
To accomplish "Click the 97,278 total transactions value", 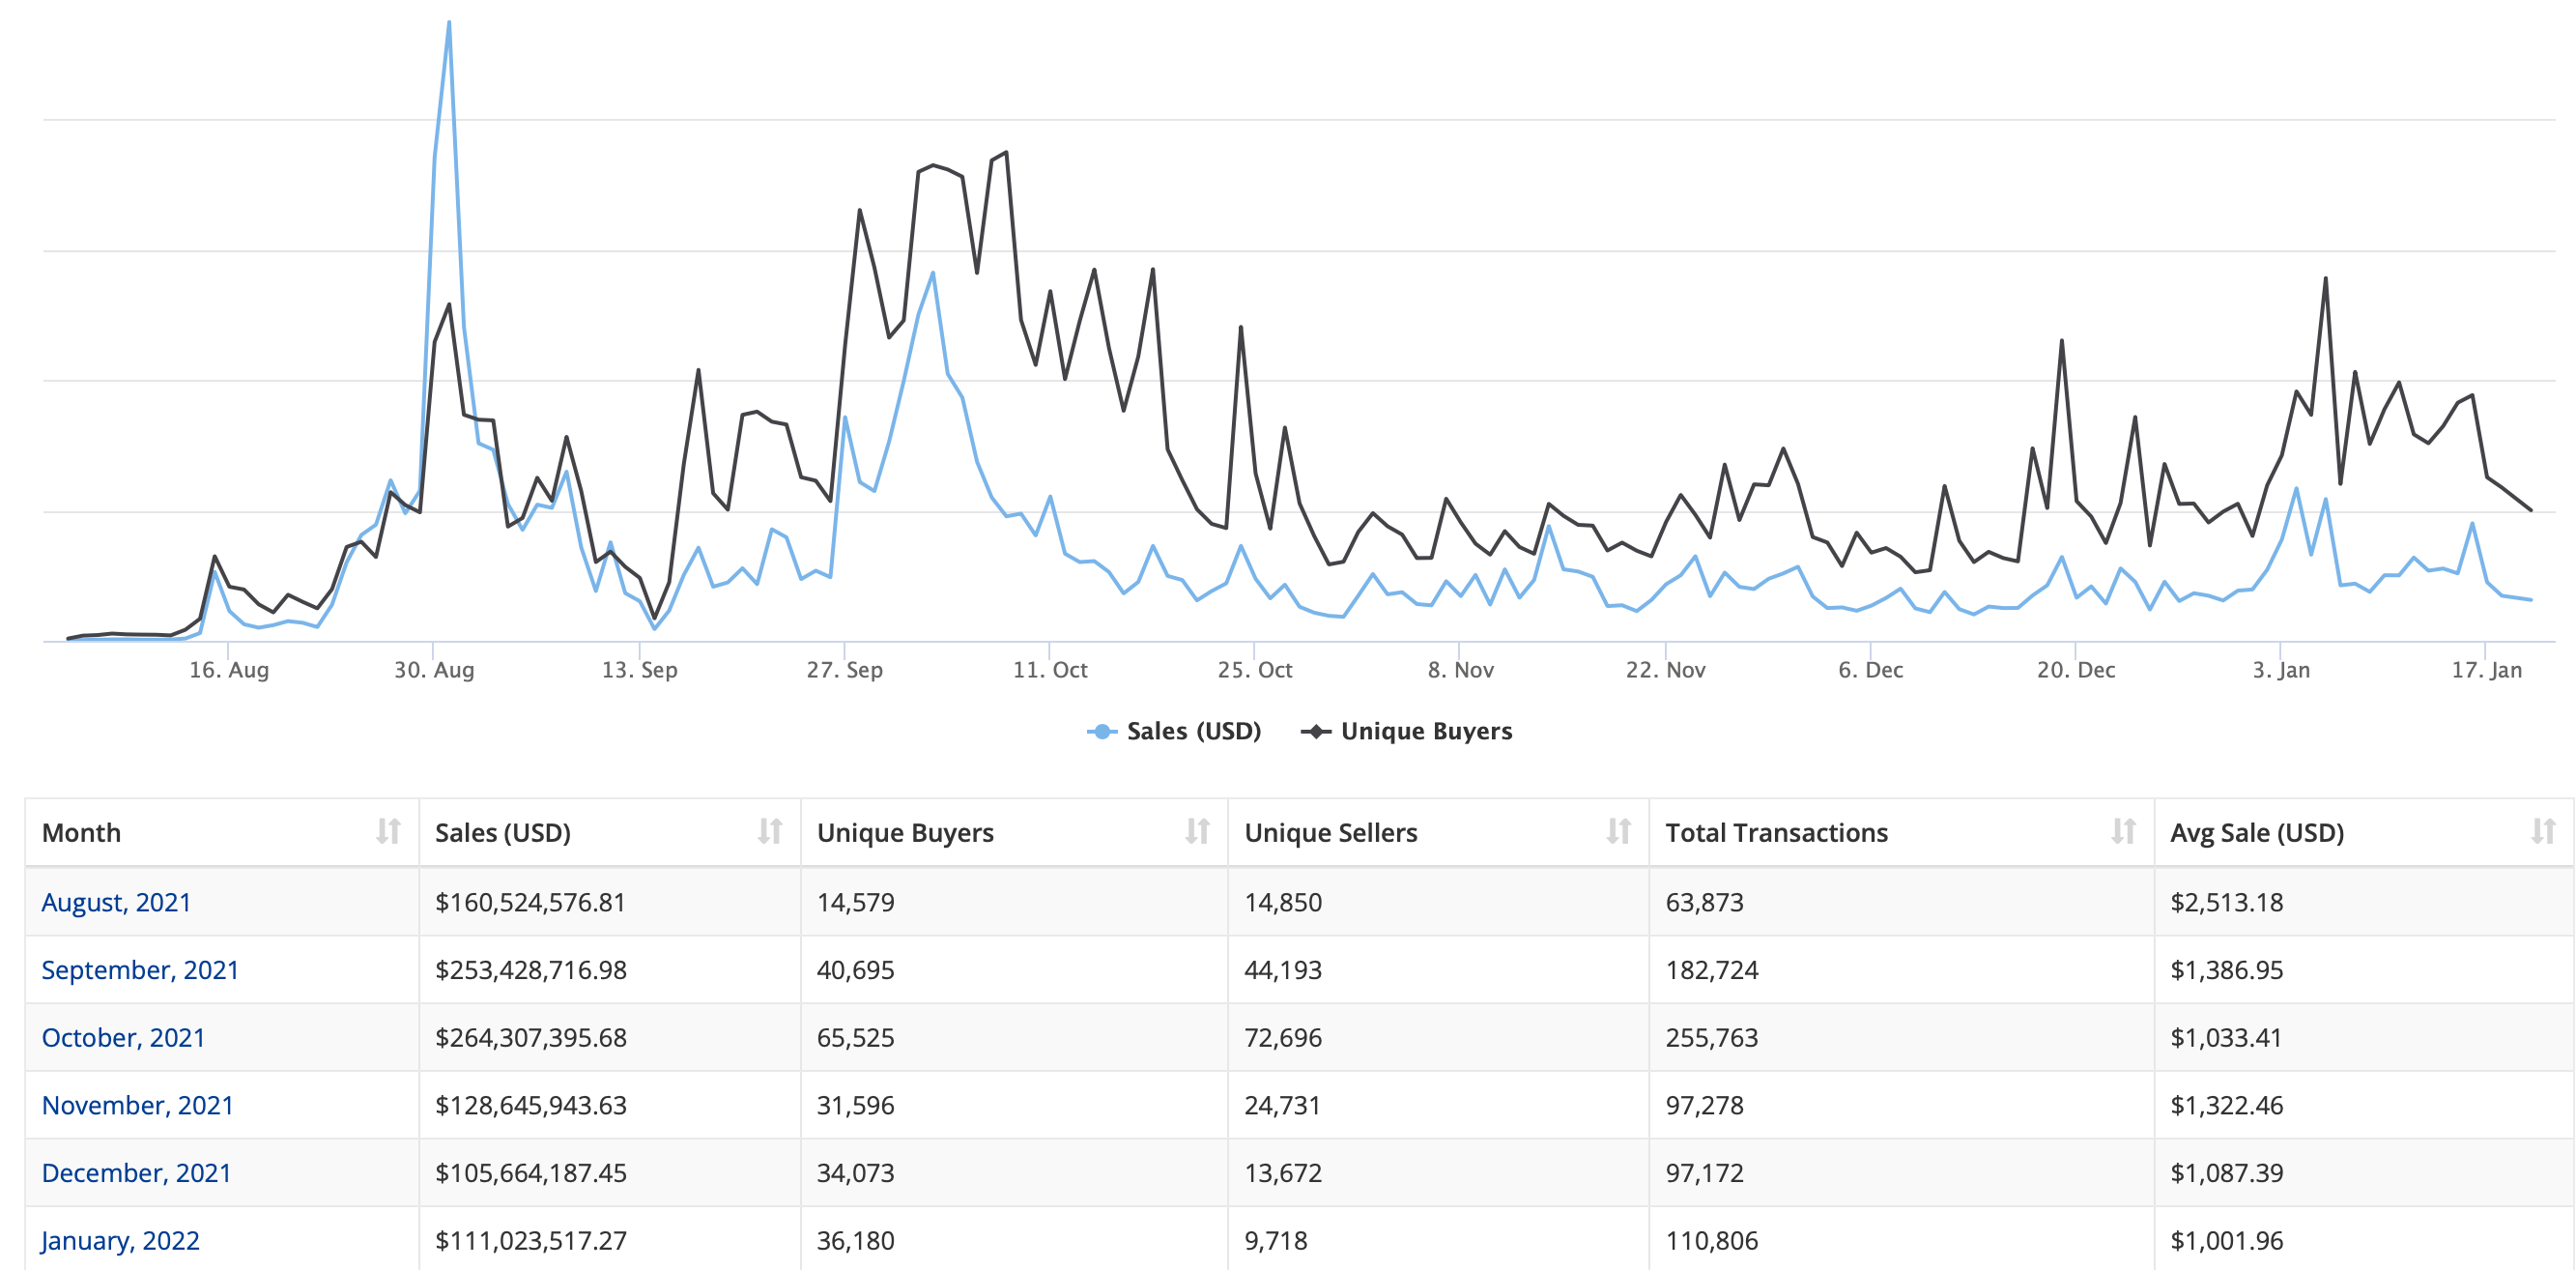I will pos(1705,1105).
